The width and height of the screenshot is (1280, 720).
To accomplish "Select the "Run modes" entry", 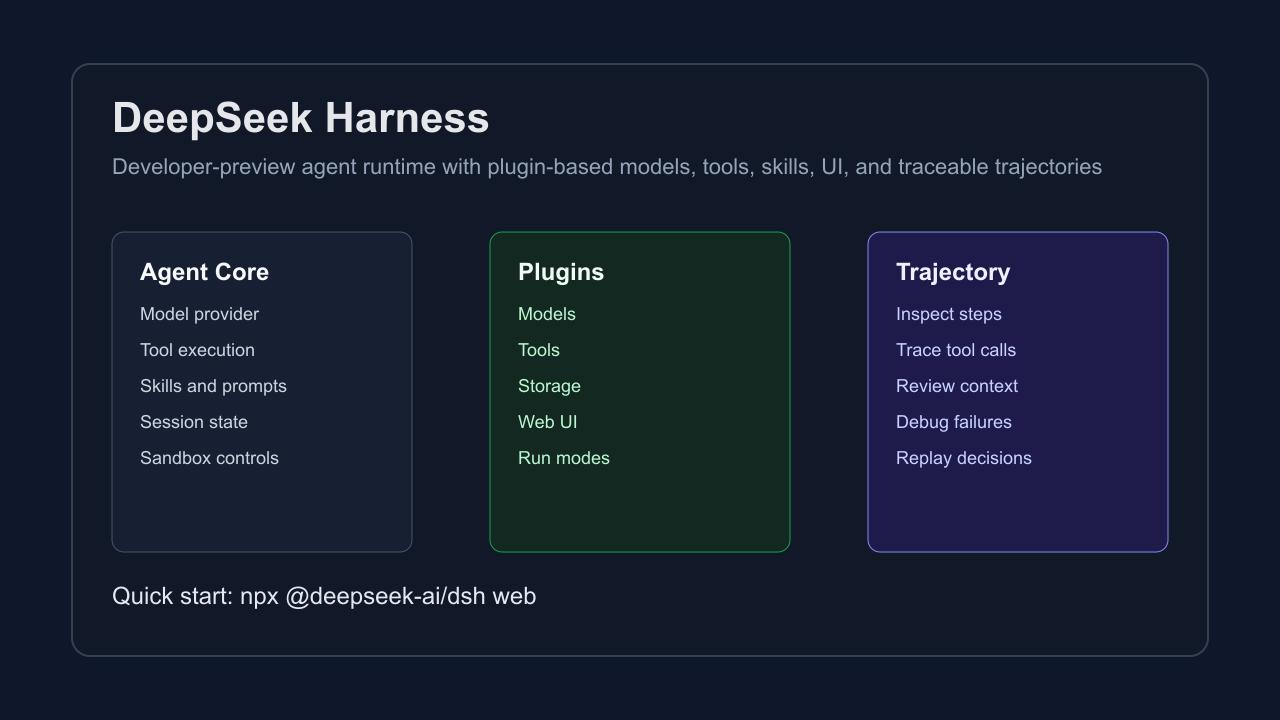I will click(564, 458).
